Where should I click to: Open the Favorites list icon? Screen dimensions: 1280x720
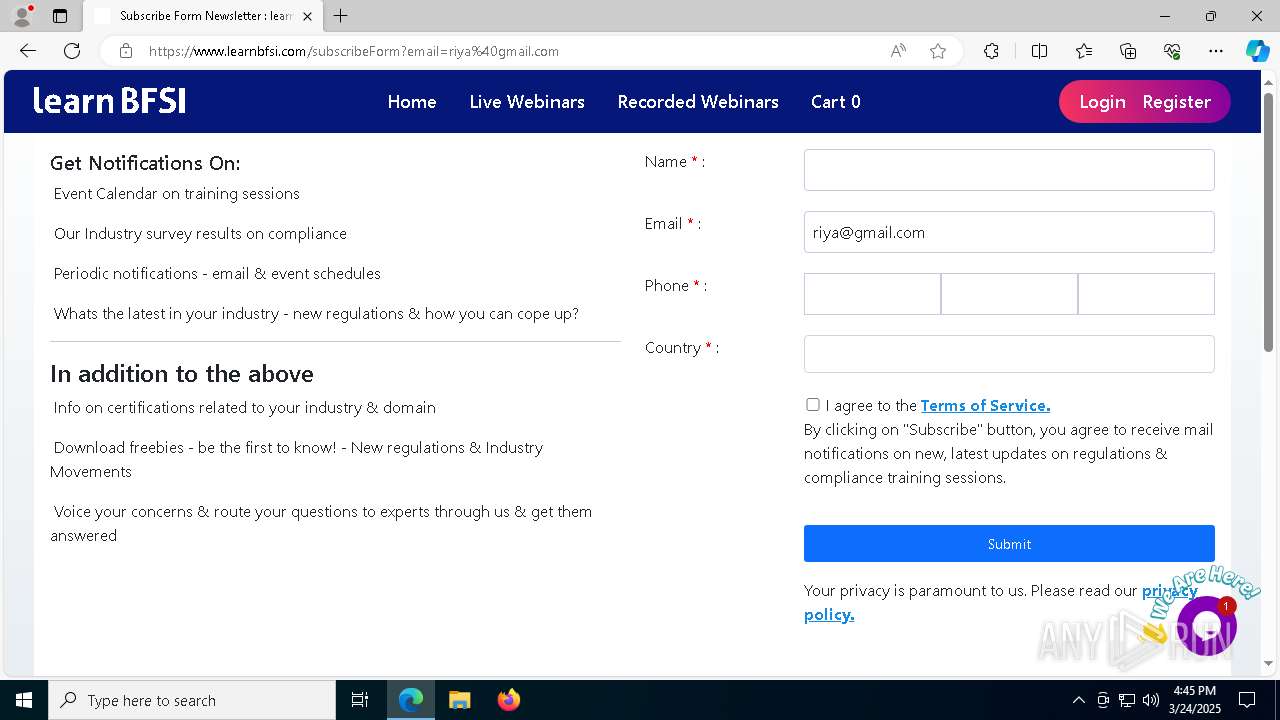1084,51
